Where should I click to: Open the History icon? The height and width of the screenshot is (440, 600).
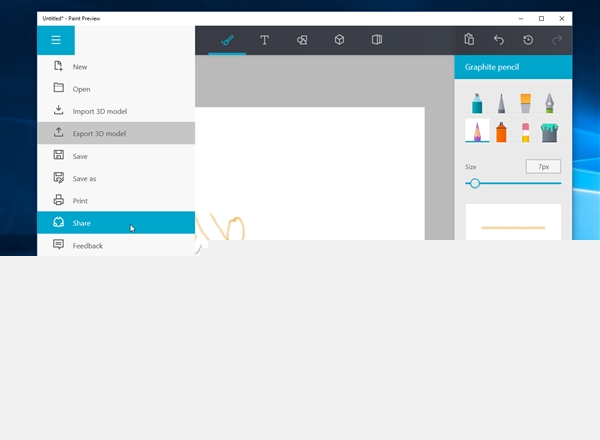coord(528,40)
